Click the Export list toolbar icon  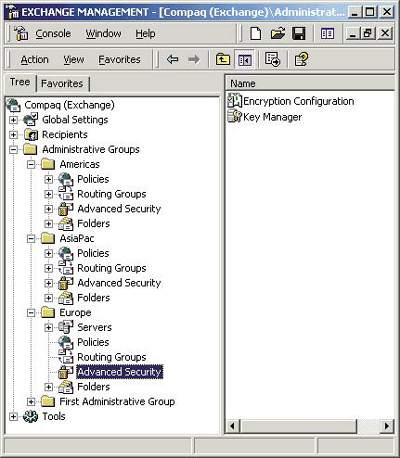pos(272,60)
